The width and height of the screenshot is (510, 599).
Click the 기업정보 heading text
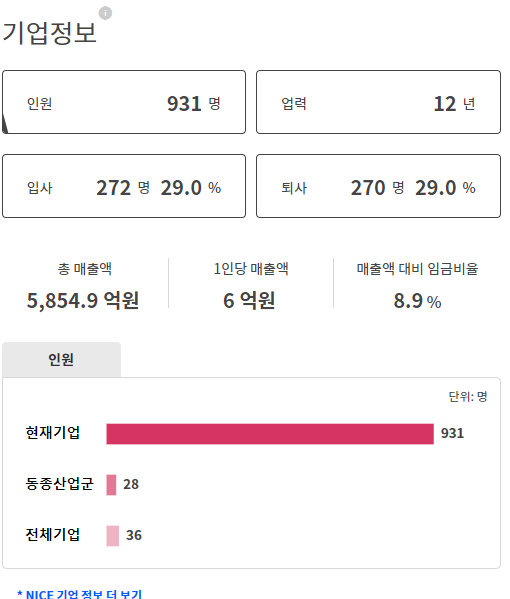pos(49,33)
